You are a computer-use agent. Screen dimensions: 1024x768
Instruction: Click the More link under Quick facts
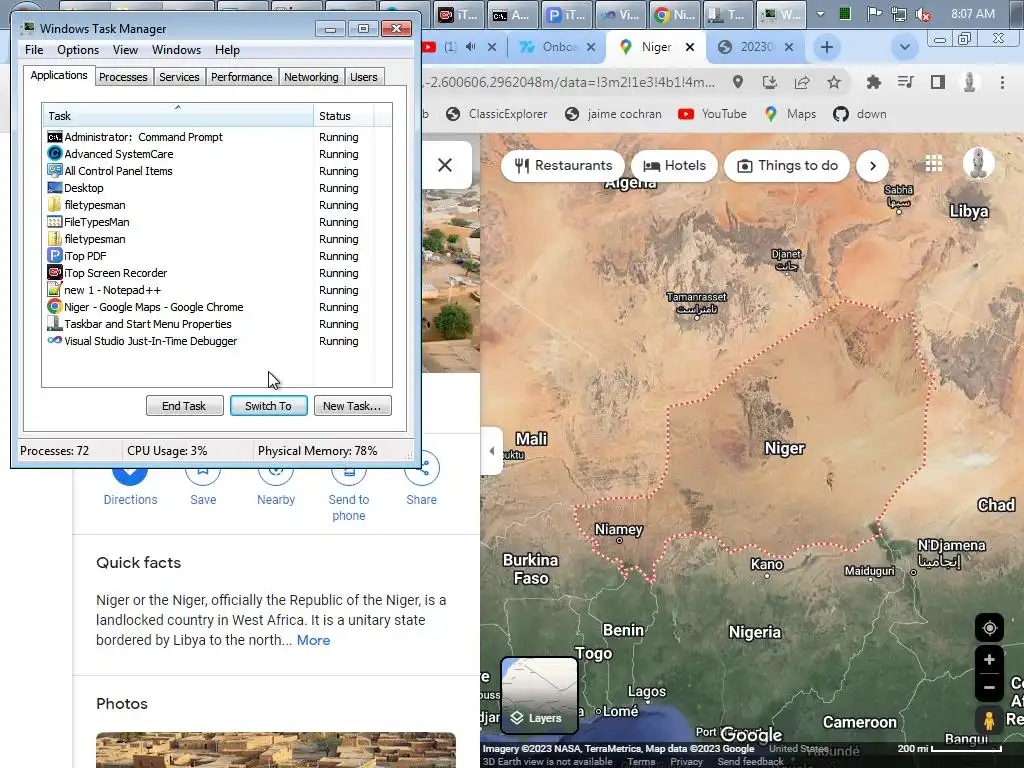tap(313, 641)
